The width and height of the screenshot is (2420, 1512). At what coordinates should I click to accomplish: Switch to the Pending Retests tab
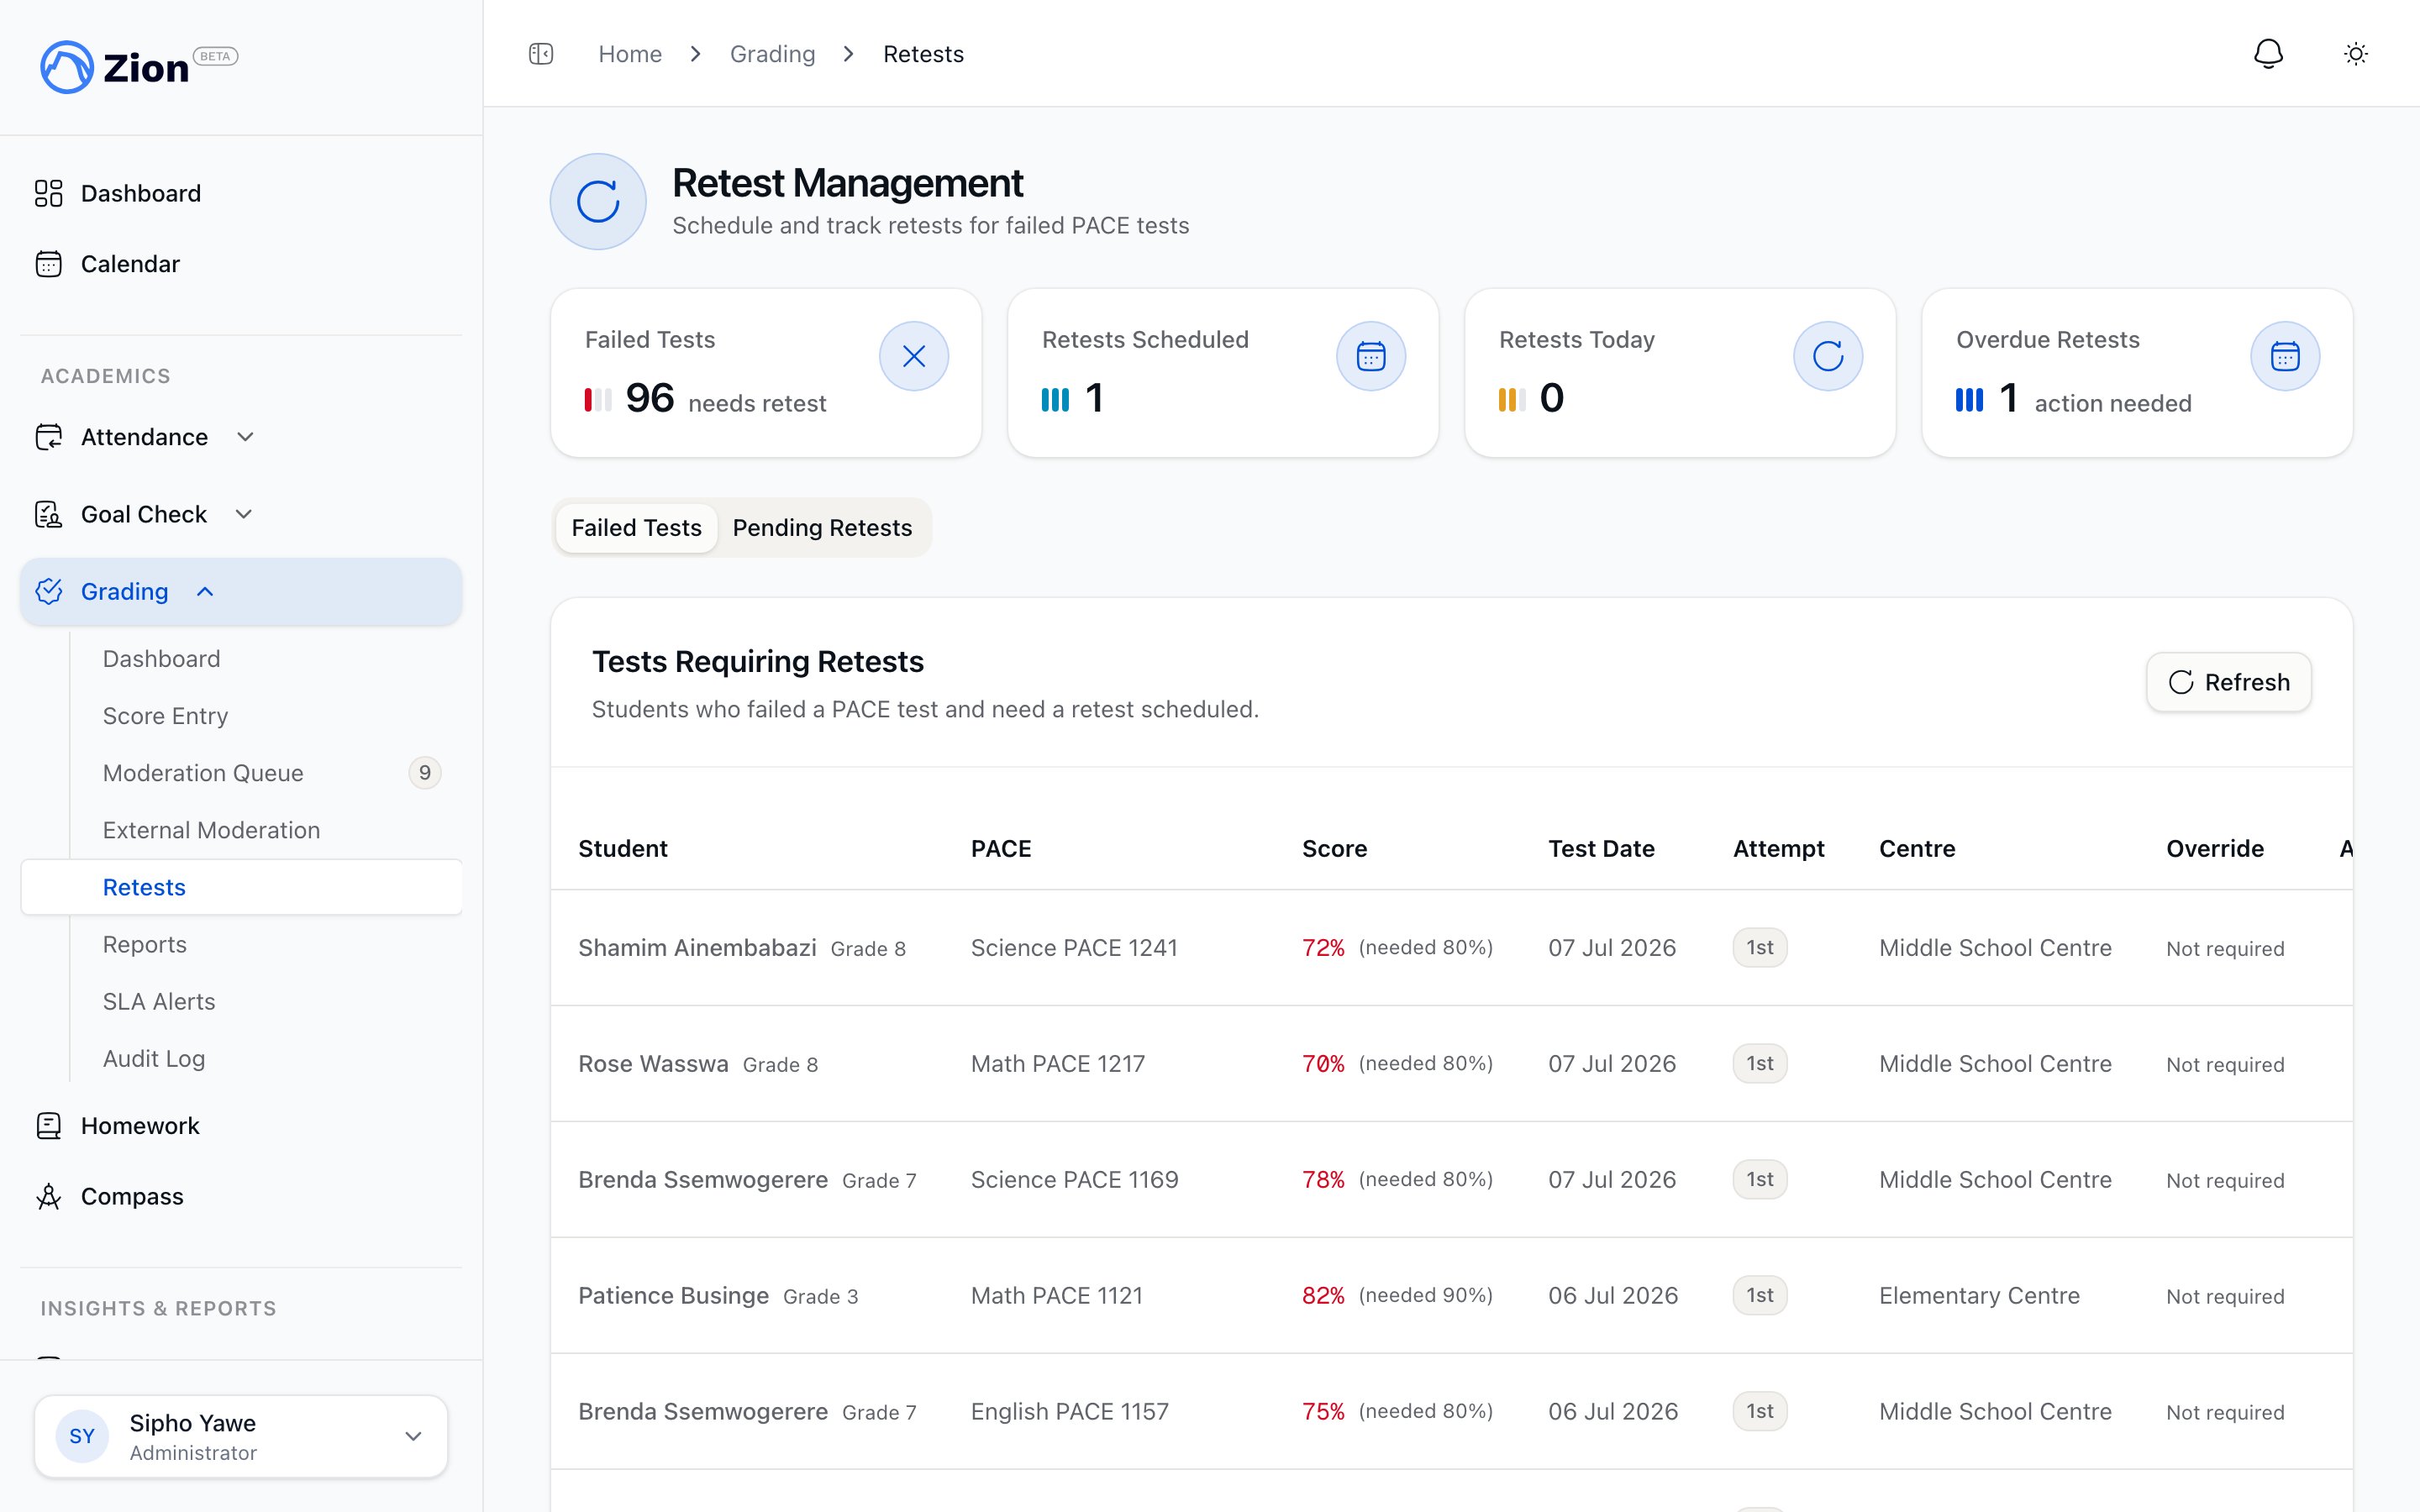coord(822,527)
